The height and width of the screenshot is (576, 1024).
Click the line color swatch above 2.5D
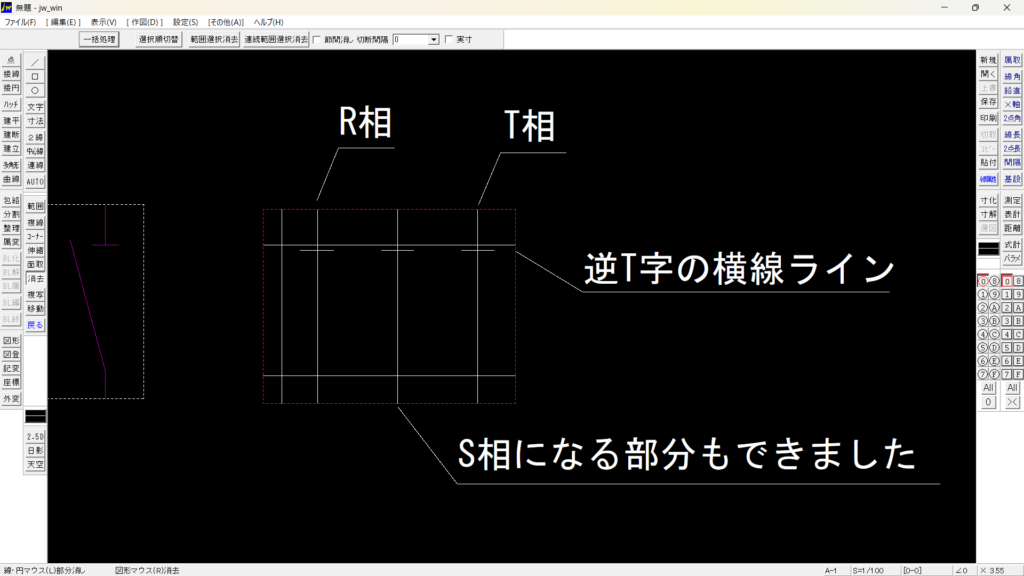(x=35, y=415)
